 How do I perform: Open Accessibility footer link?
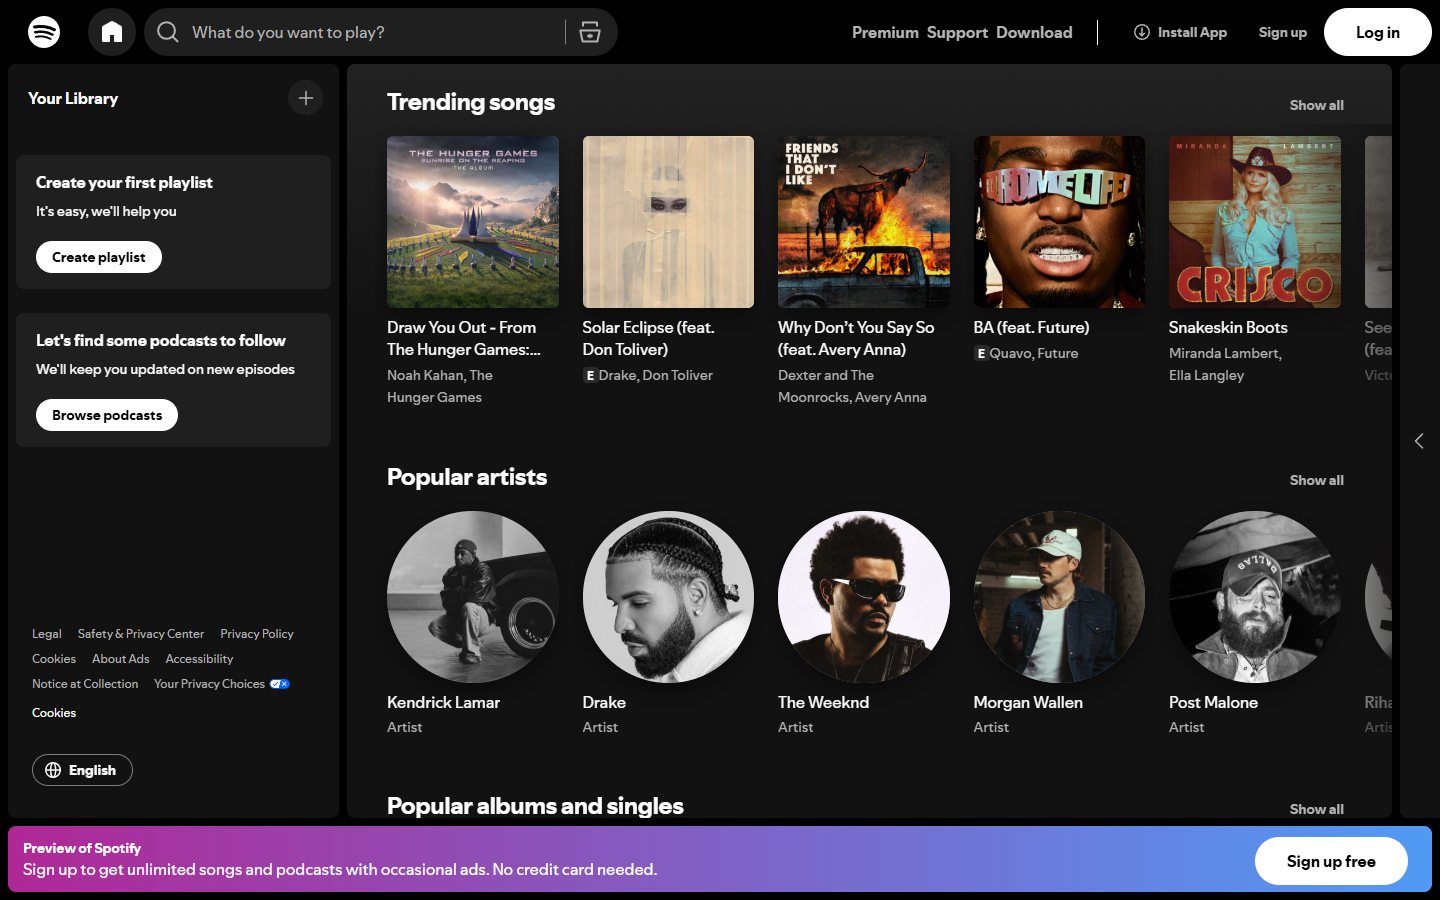199,659
